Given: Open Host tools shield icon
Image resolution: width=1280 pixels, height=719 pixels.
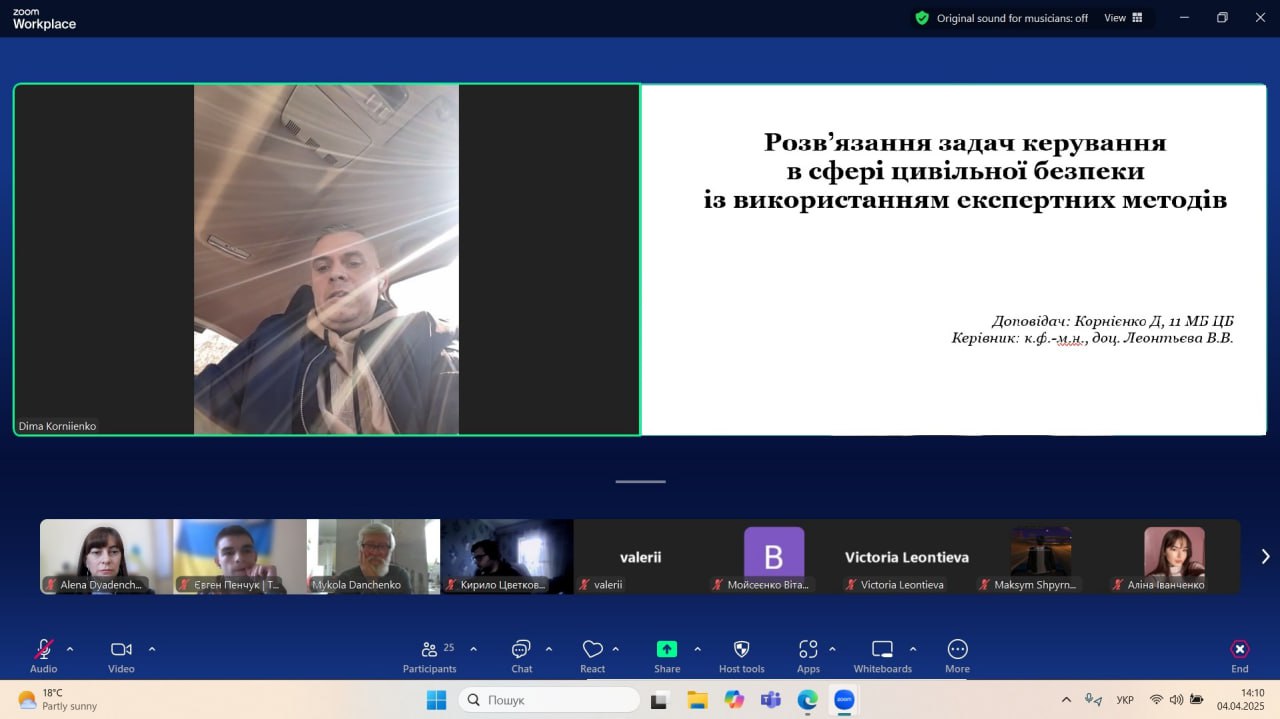Looking at the screenshot, I should click(x=741, y=650).
